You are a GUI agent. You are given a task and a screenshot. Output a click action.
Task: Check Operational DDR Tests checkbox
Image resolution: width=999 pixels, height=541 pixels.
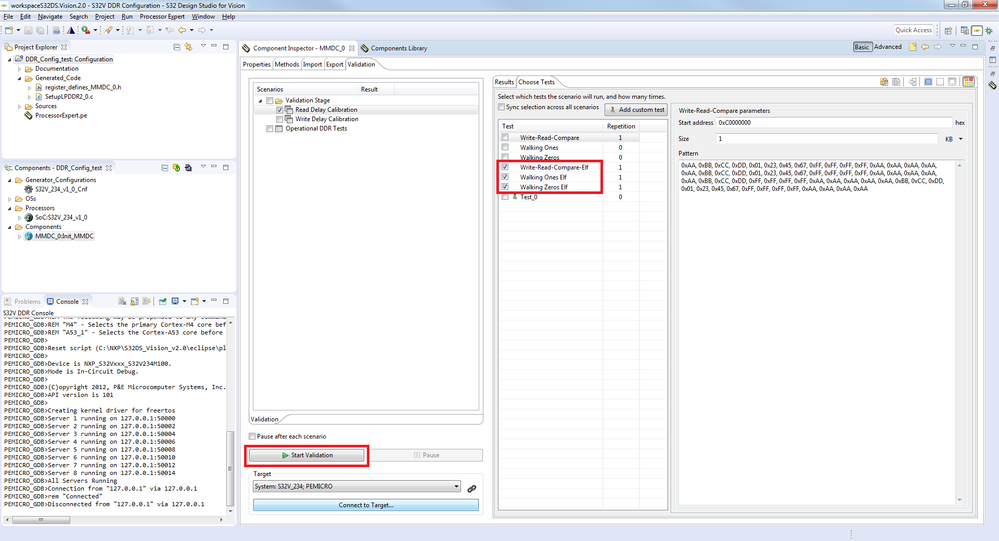tap(270, 129)
